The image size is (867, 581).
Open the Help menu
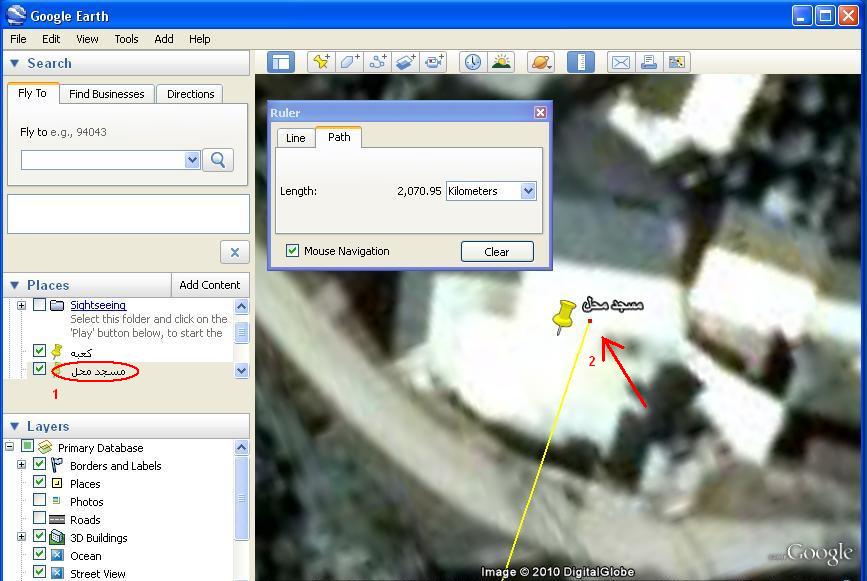200,39
